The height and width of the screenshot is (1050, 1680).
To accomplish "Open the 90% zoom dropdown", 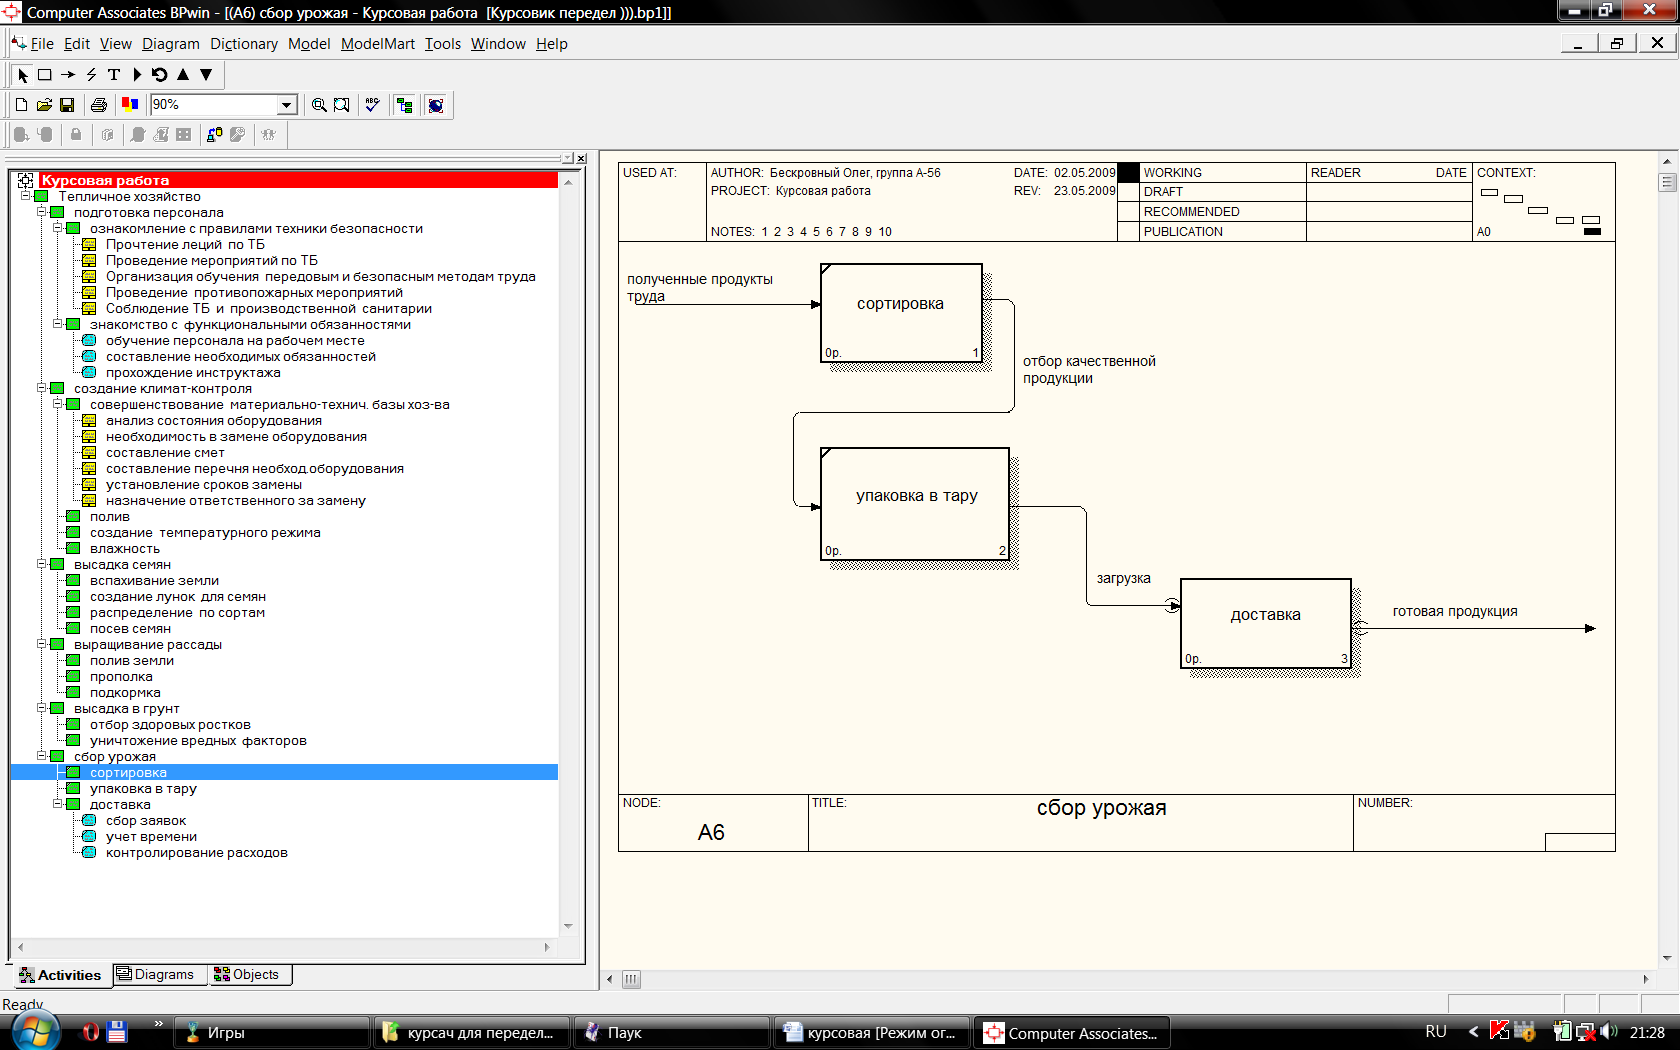I will click(287, 105).
